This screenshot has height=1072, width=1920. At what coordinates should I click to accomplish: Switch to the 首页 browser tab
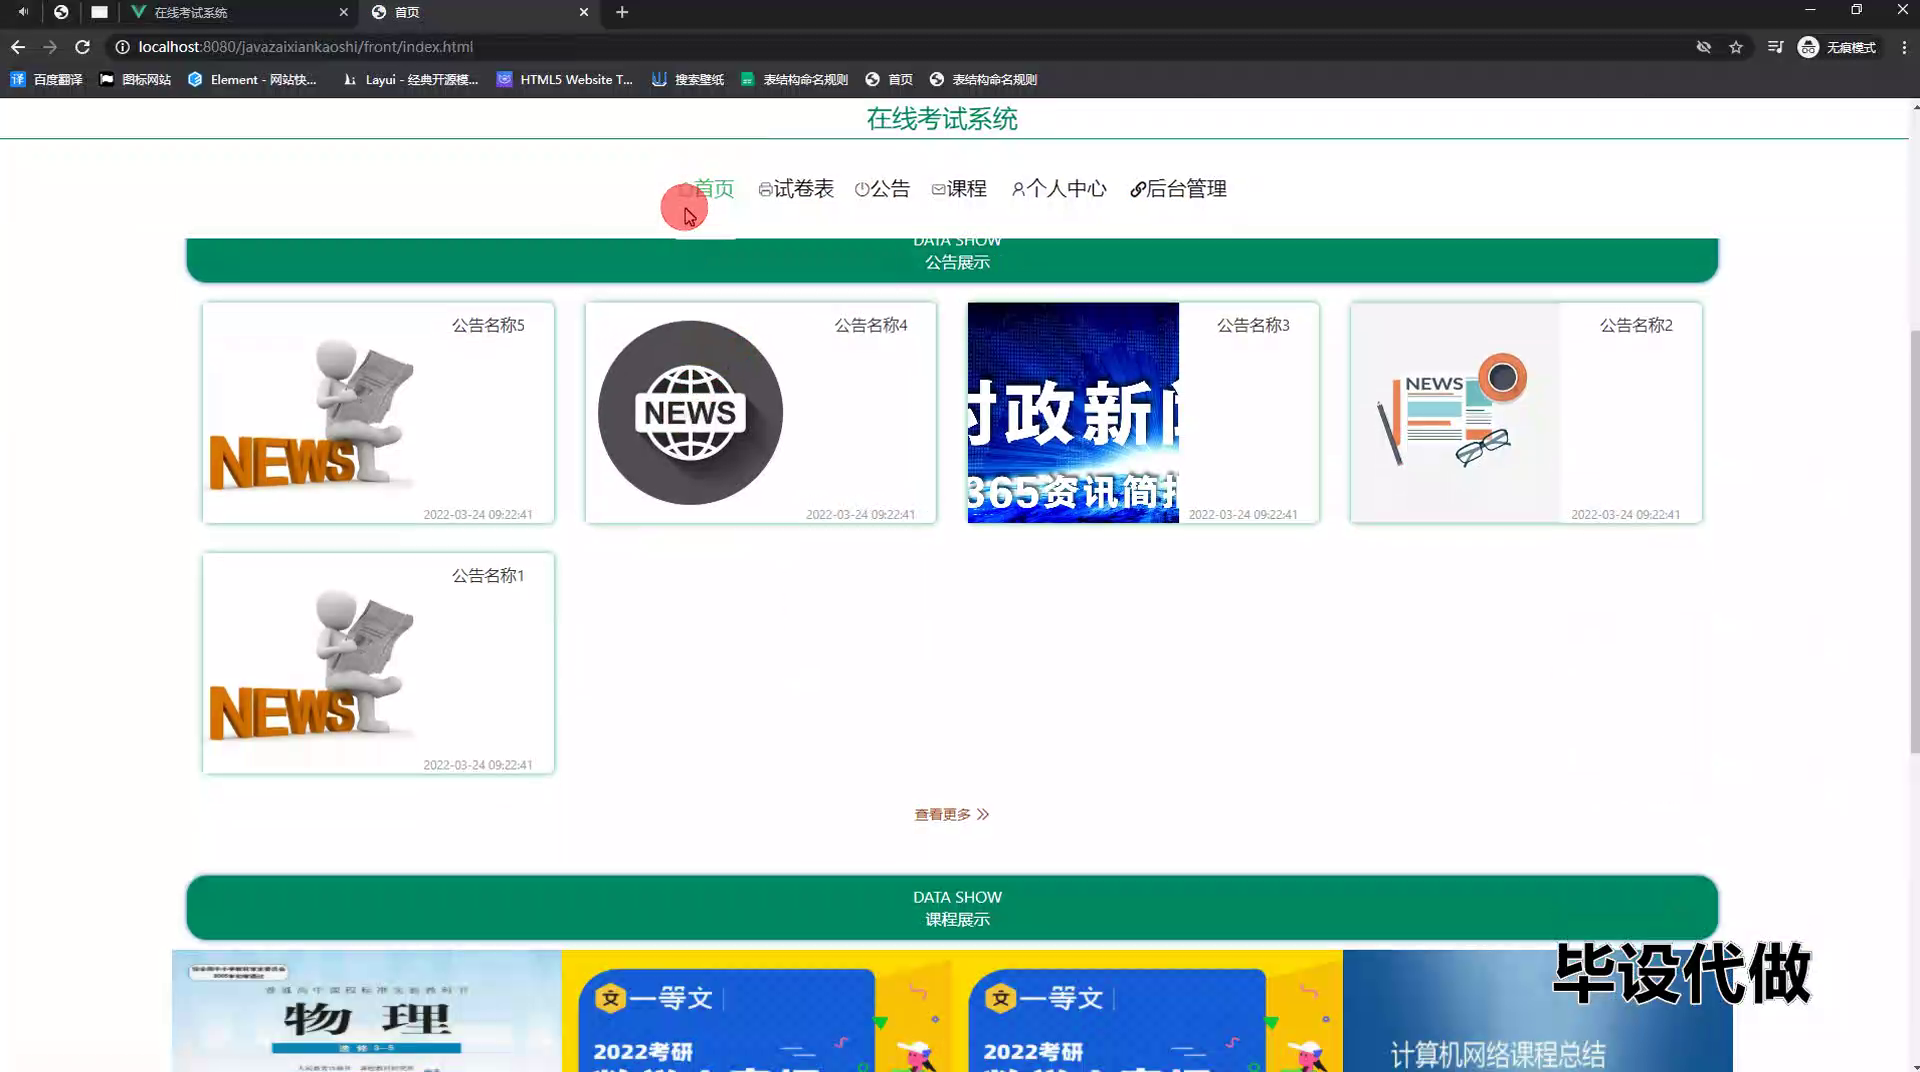pos(480,12)
